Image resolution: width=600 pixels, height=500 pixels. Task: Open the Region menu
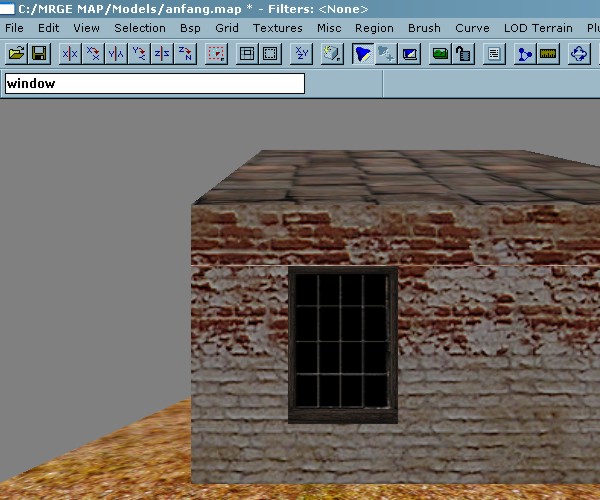(x=374, y=28)
